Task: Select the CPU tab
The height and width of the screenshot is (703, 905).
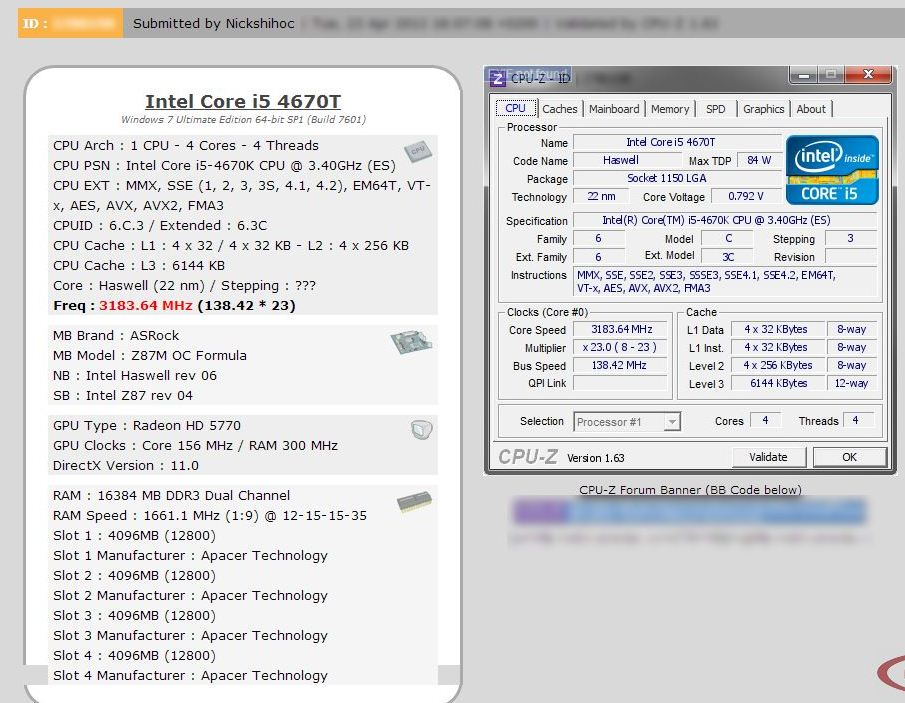Action: click(x=515, y=109)
